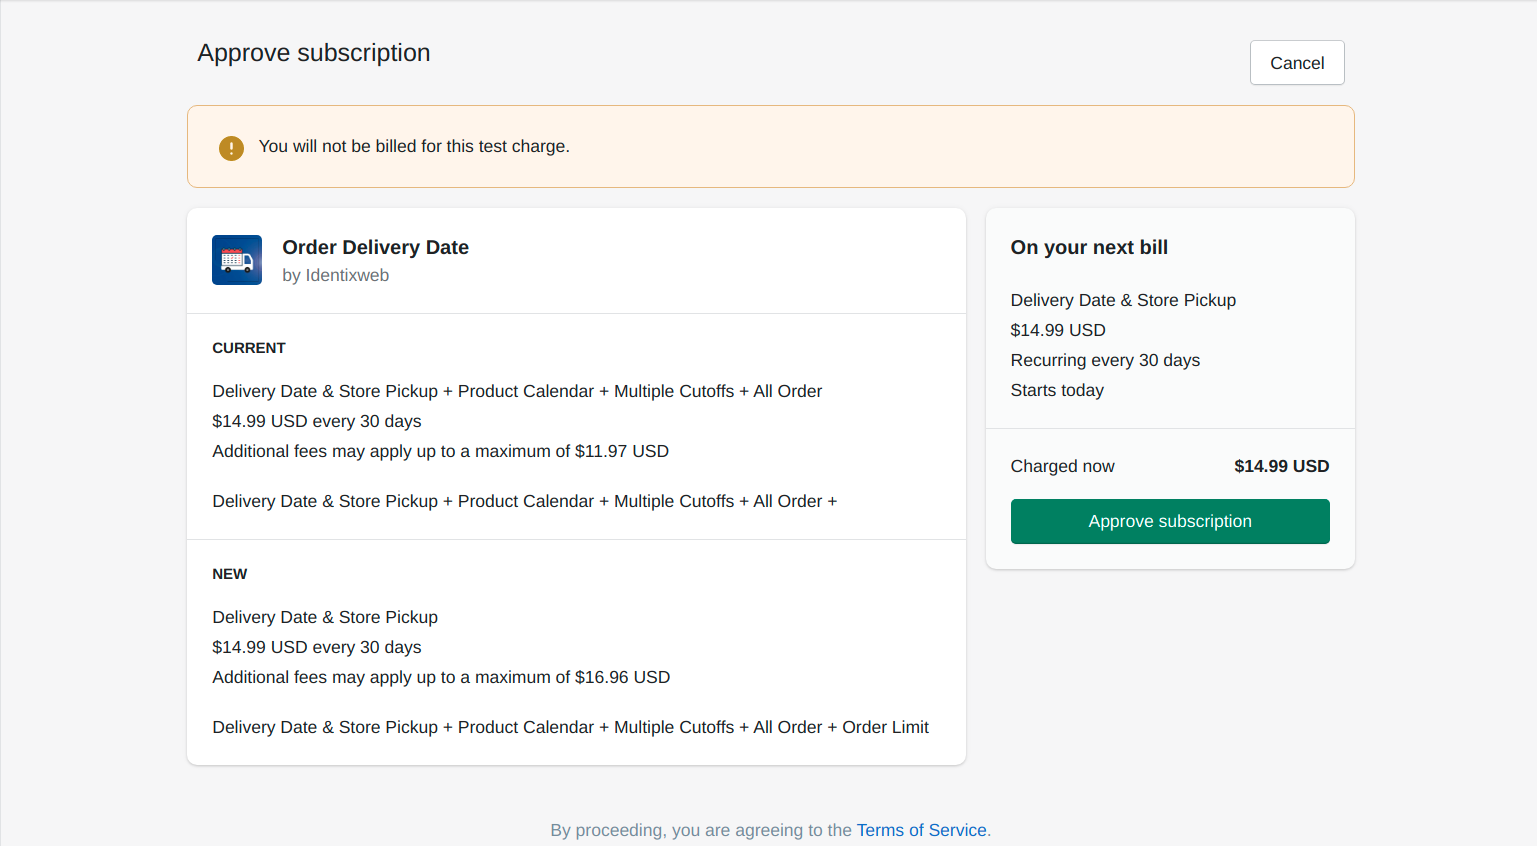Select the bold $14.99 USD charged amount
This screenshot has height=846, width=1537.
coord(1281,466)
